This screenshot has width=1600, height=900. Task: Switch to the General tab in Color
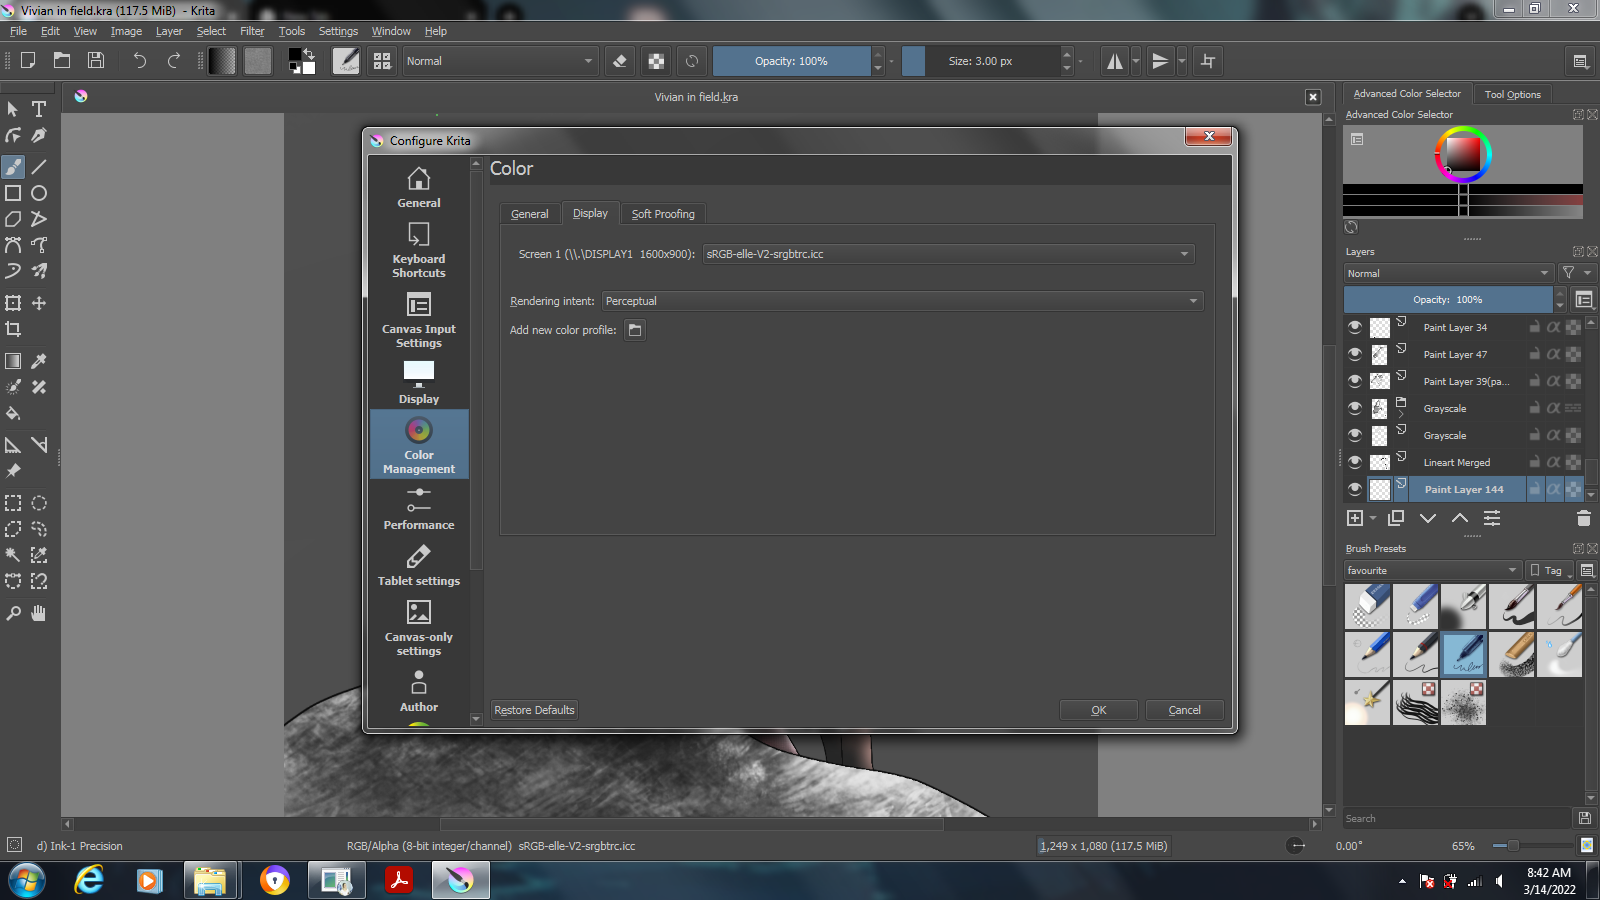click(529, 214)
